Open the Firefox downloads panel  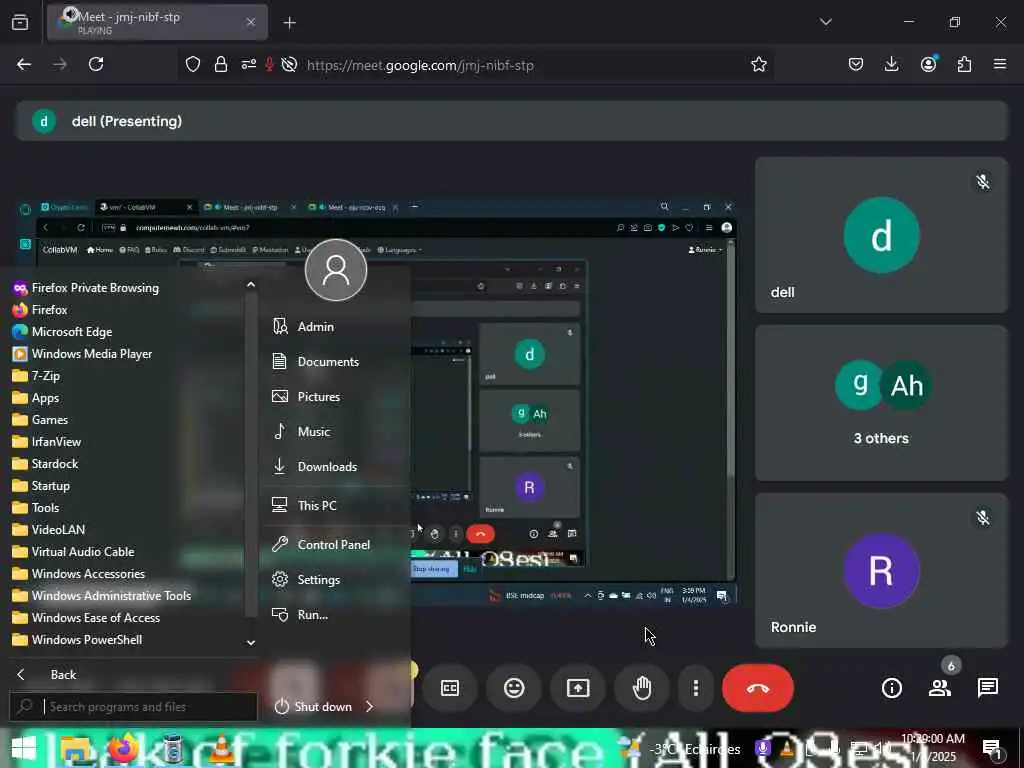click(891, 64)
